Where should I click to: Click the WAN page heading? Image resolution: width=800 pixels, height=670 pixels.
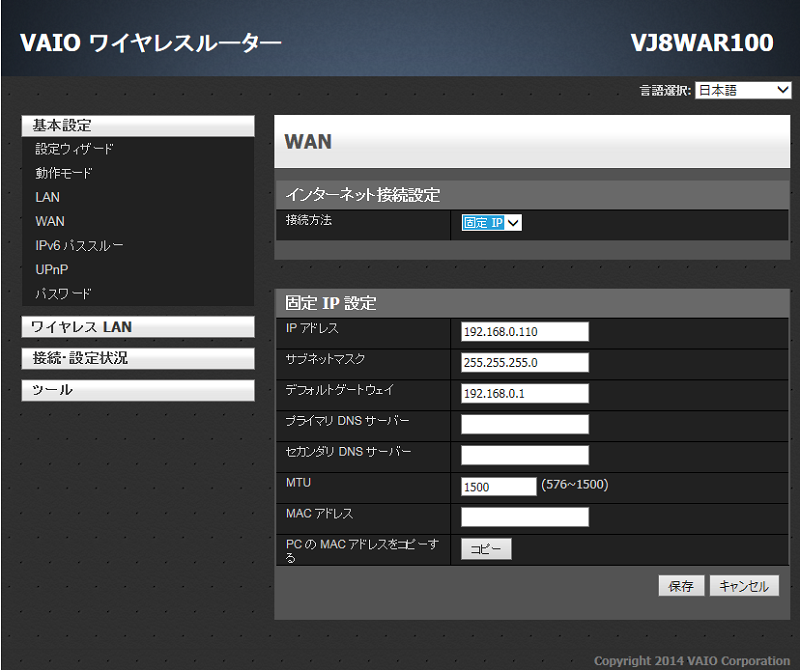click(x=308, y=142)
